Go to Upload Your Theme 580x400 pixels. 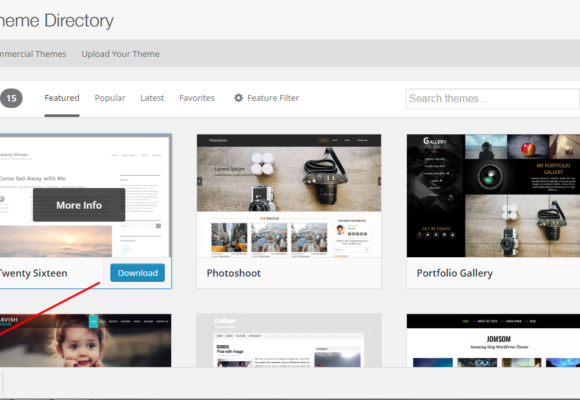(121, 54)
